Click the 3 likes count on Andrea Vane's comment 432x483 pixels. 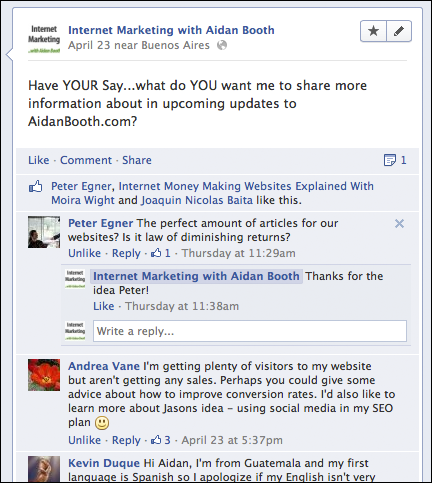pyautogui.click(x=161, y=440)
